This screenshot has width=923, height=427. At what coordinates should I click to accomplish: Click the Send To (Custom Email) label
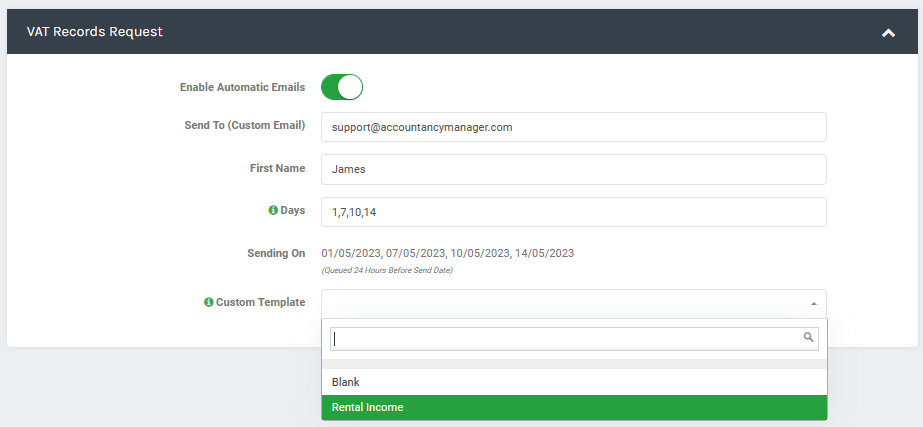[245, 125]
